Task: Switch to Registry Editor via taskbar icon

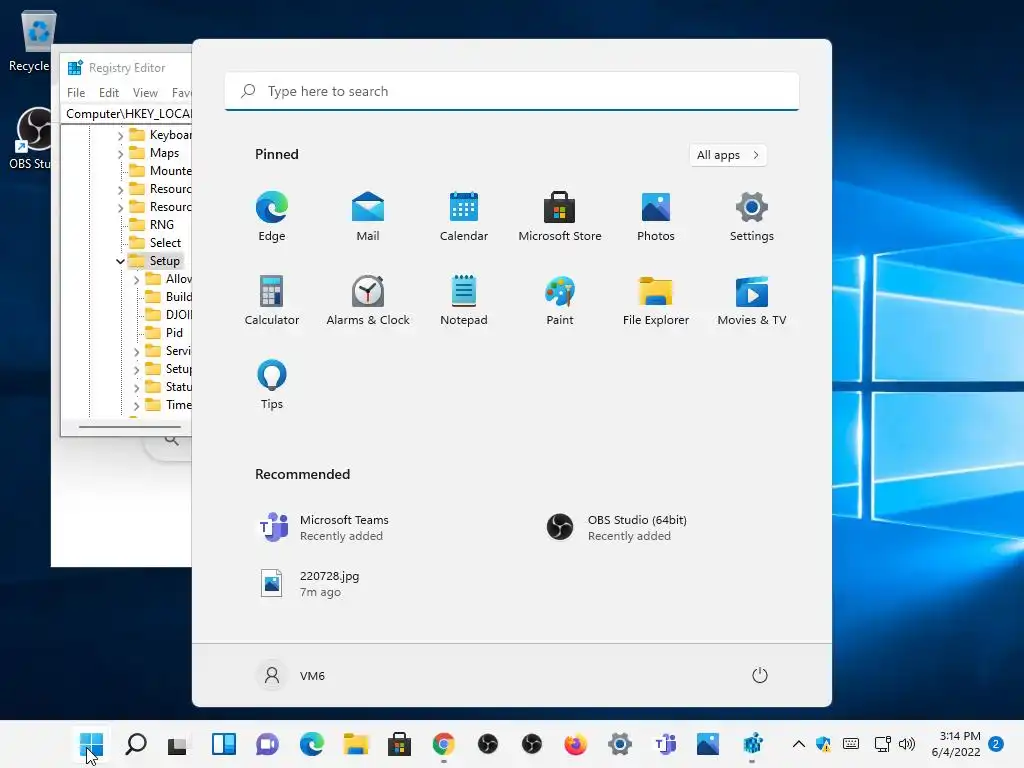Action: [x=752, y=744]
